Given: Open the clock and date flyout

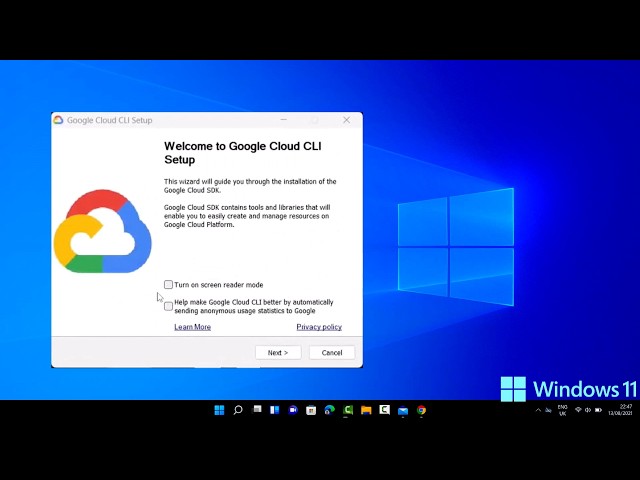Looking at the screenshot, I should tap(620, 410).
